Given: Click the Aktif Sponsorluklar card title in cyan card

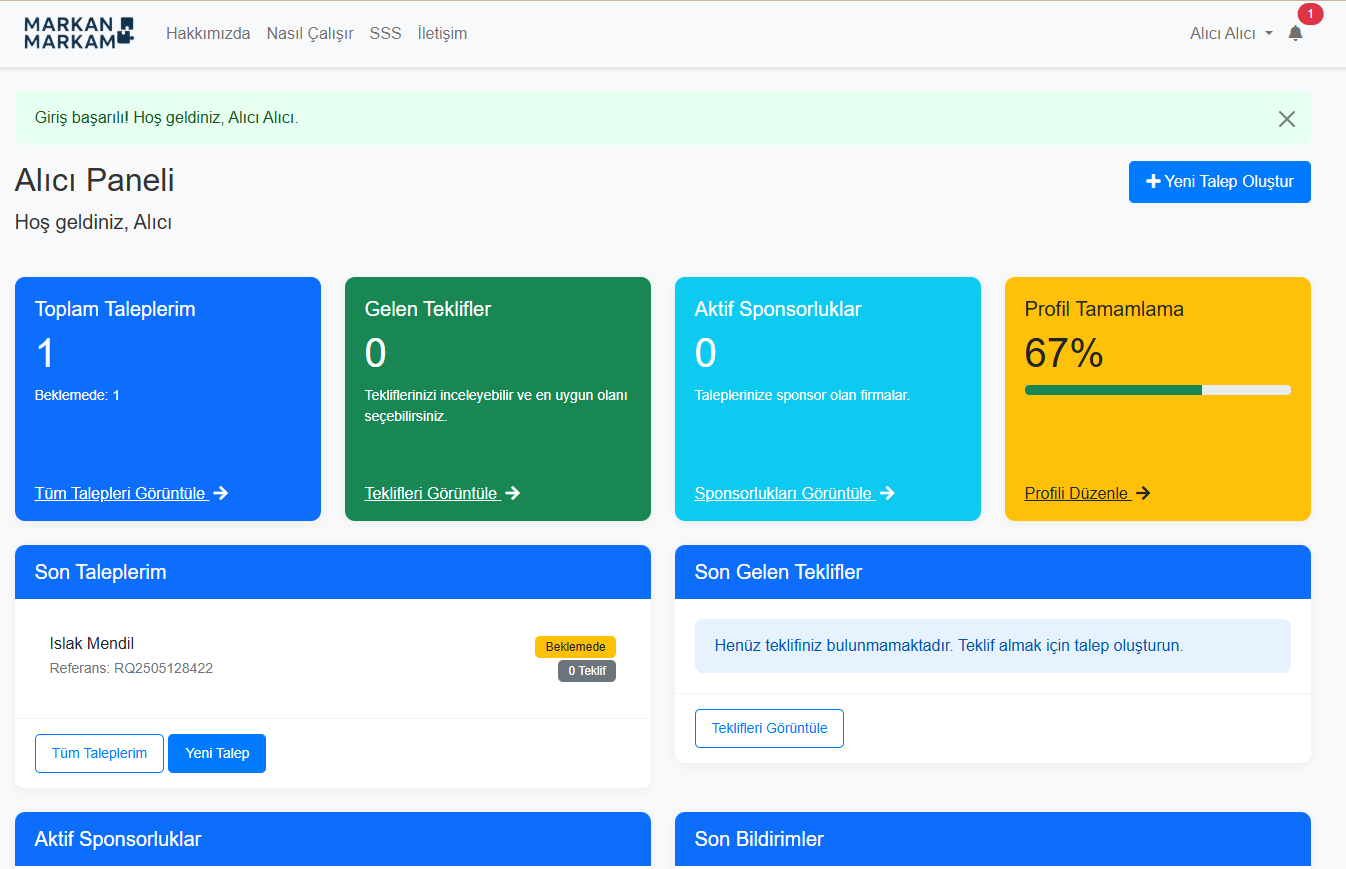Looking at the screenshot, I should 778,309.
